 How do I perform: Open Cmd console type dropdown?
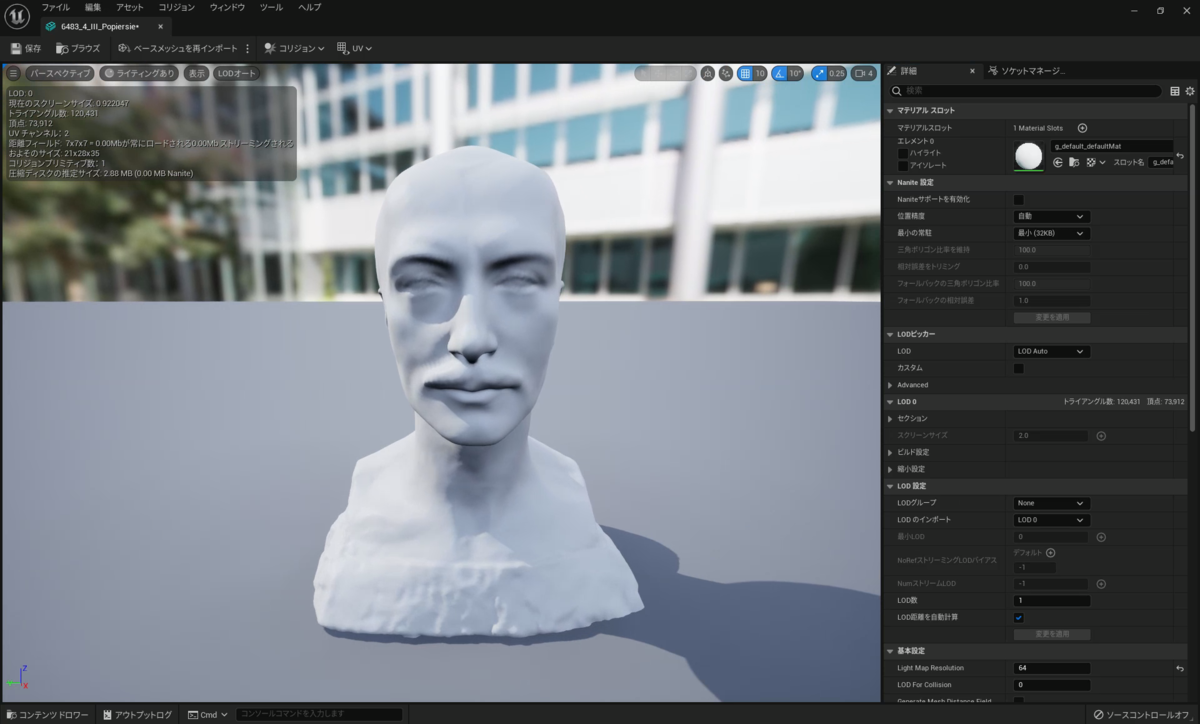(x=208, y=715)
